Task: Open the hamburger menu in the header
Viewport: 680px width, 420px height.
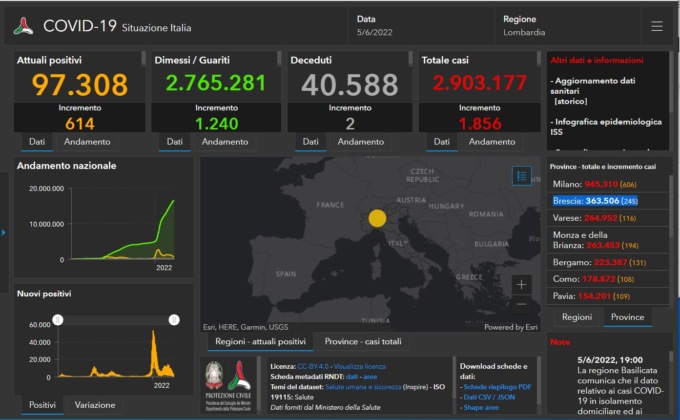Action: coord(656,26)
